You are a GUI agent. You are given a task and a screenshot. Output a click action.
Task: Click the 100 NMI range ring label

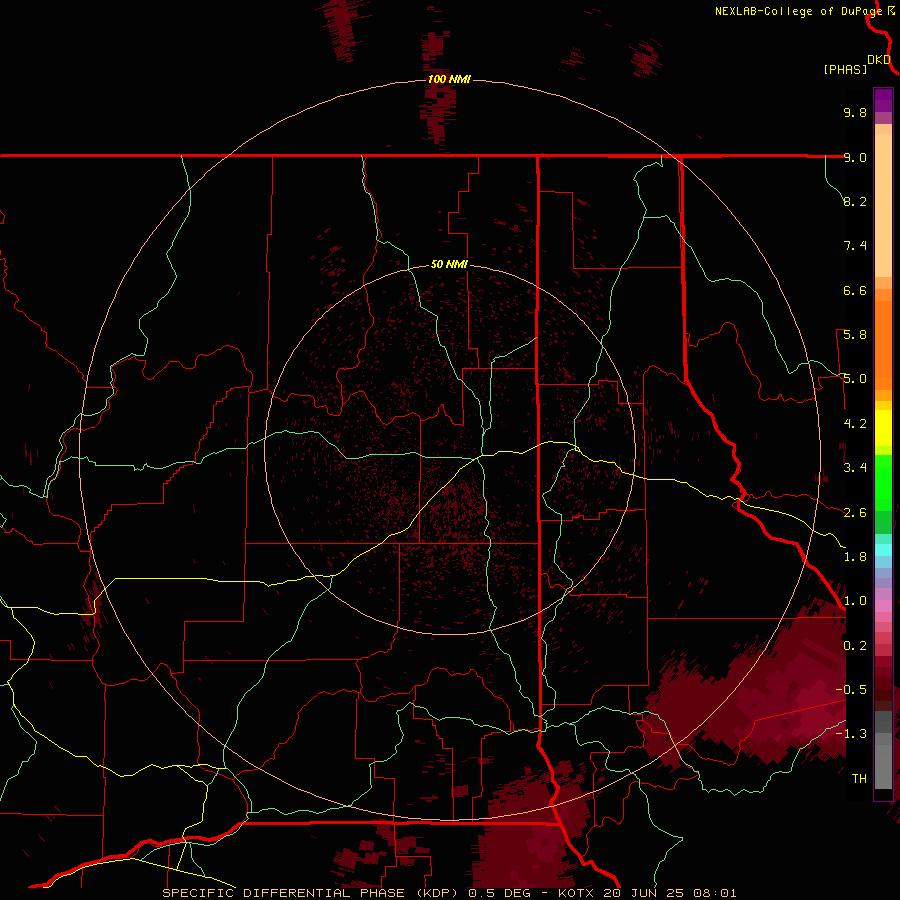(x=449, y=79)
